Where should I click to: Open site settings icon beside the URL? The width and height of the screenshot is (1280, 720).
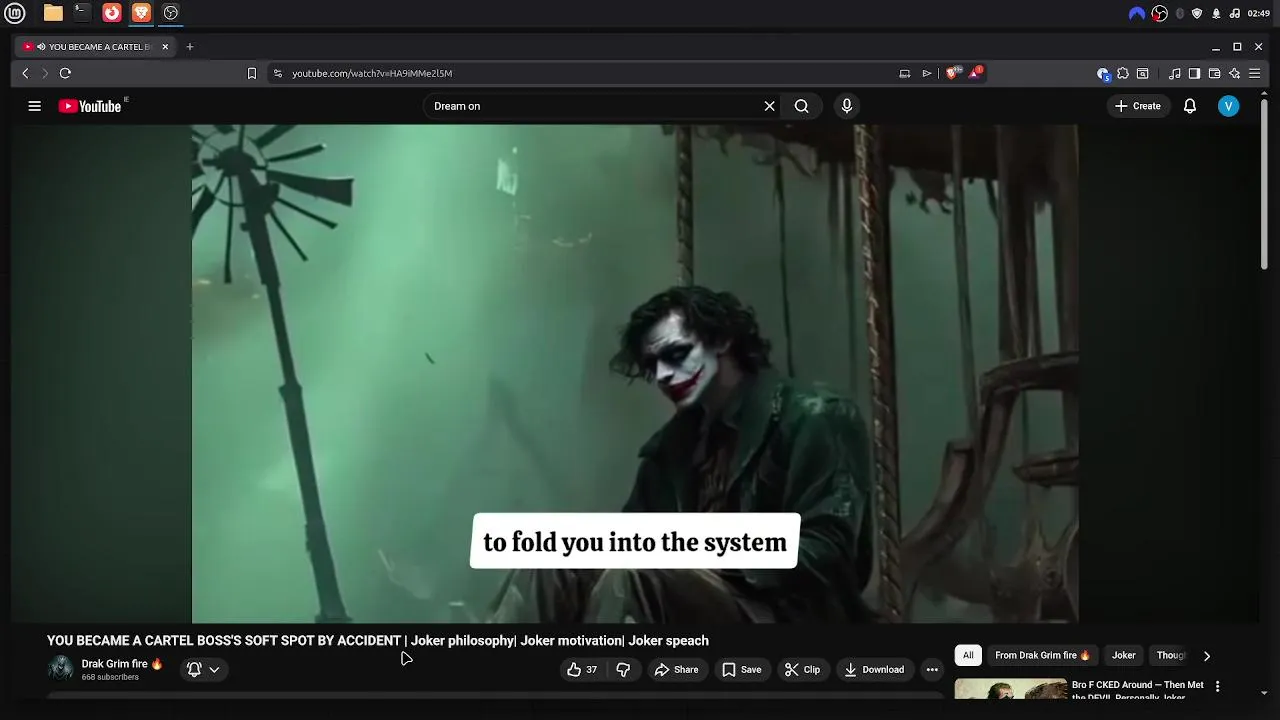point(278,73)
